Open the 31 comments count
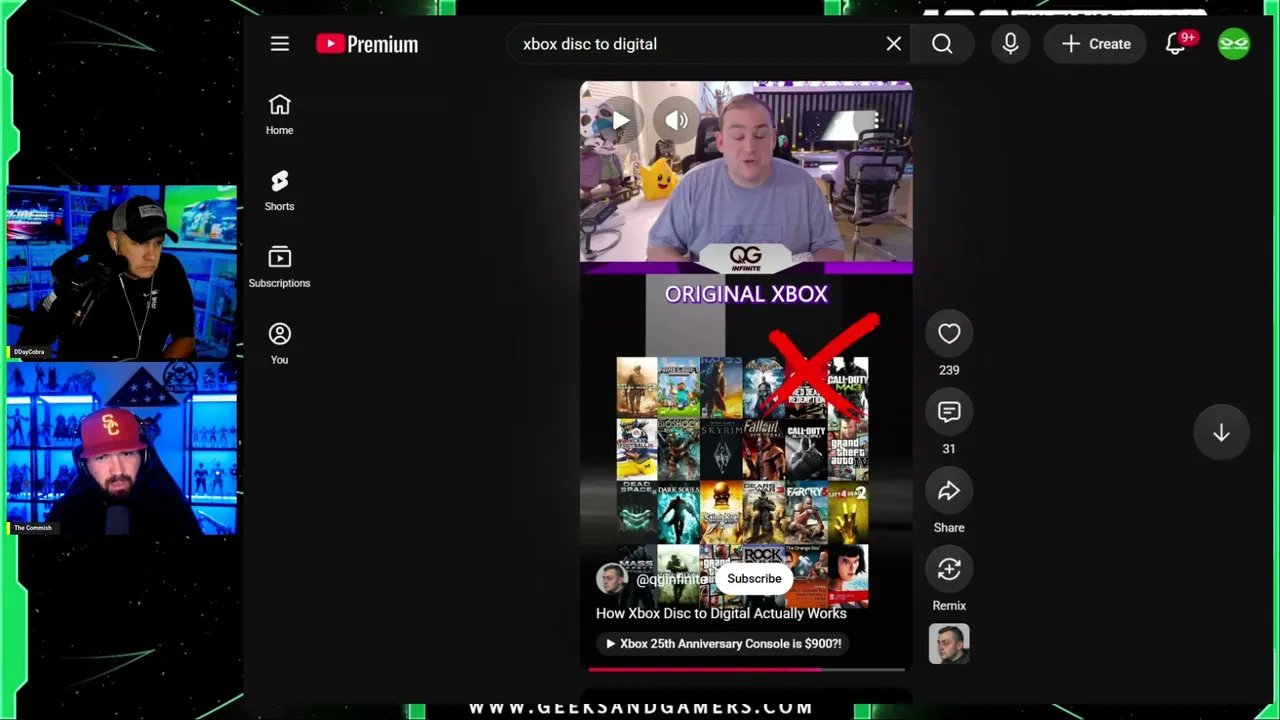 (x=949, y=449)
